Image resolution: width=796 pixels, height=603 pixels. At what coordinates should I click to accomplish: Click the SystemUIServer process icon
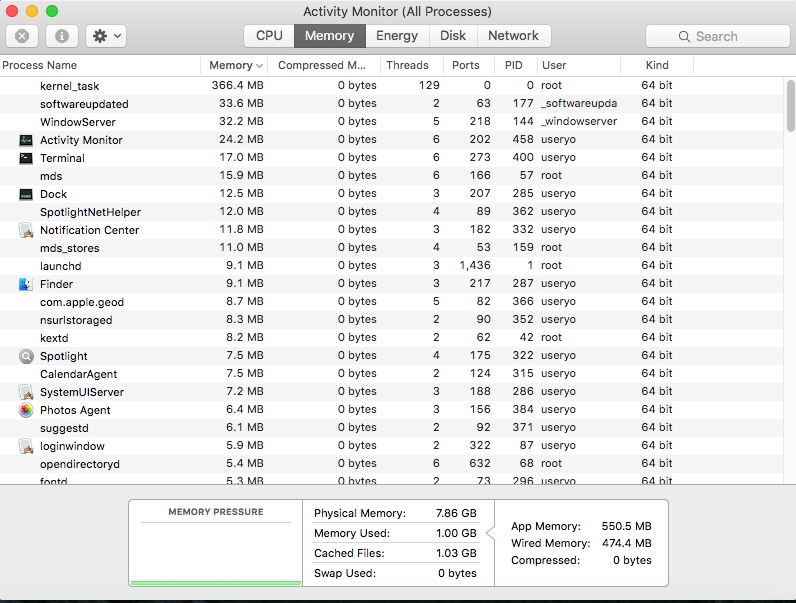26,392
